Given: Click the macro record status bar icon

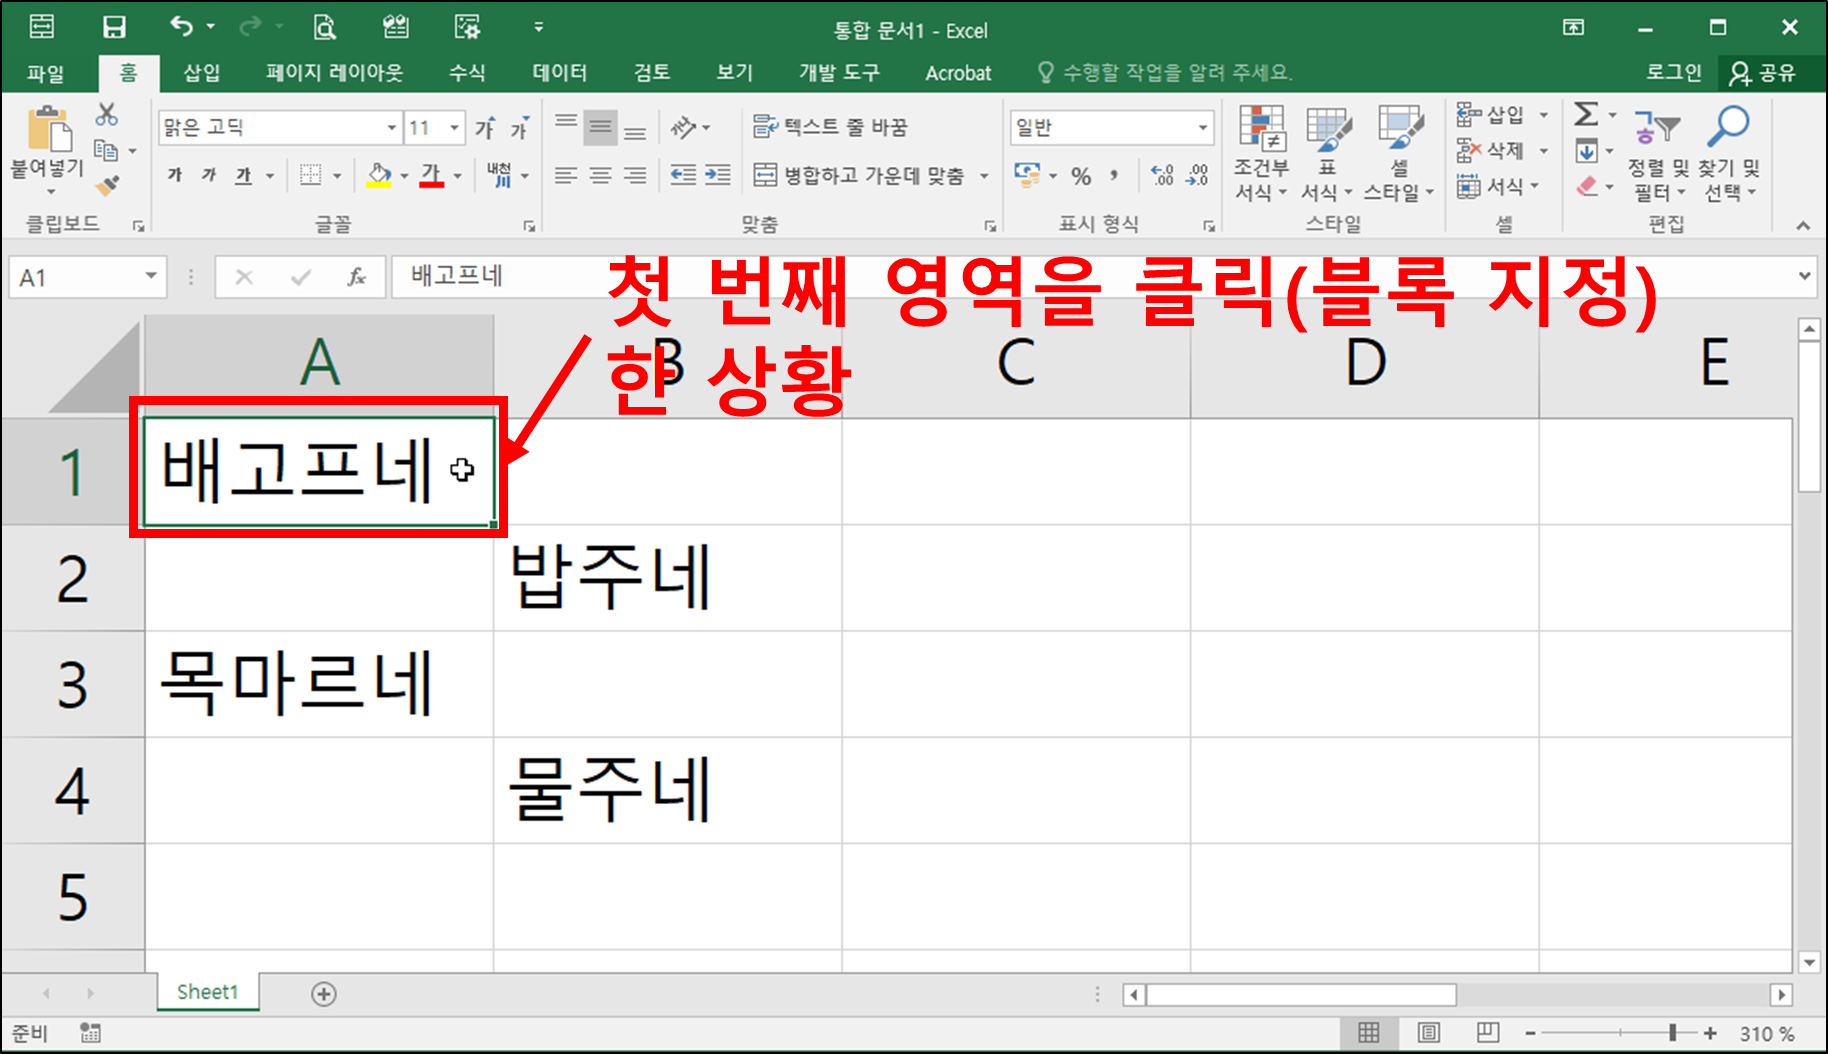Looking at the screenshot, I should click(90, 1033).
